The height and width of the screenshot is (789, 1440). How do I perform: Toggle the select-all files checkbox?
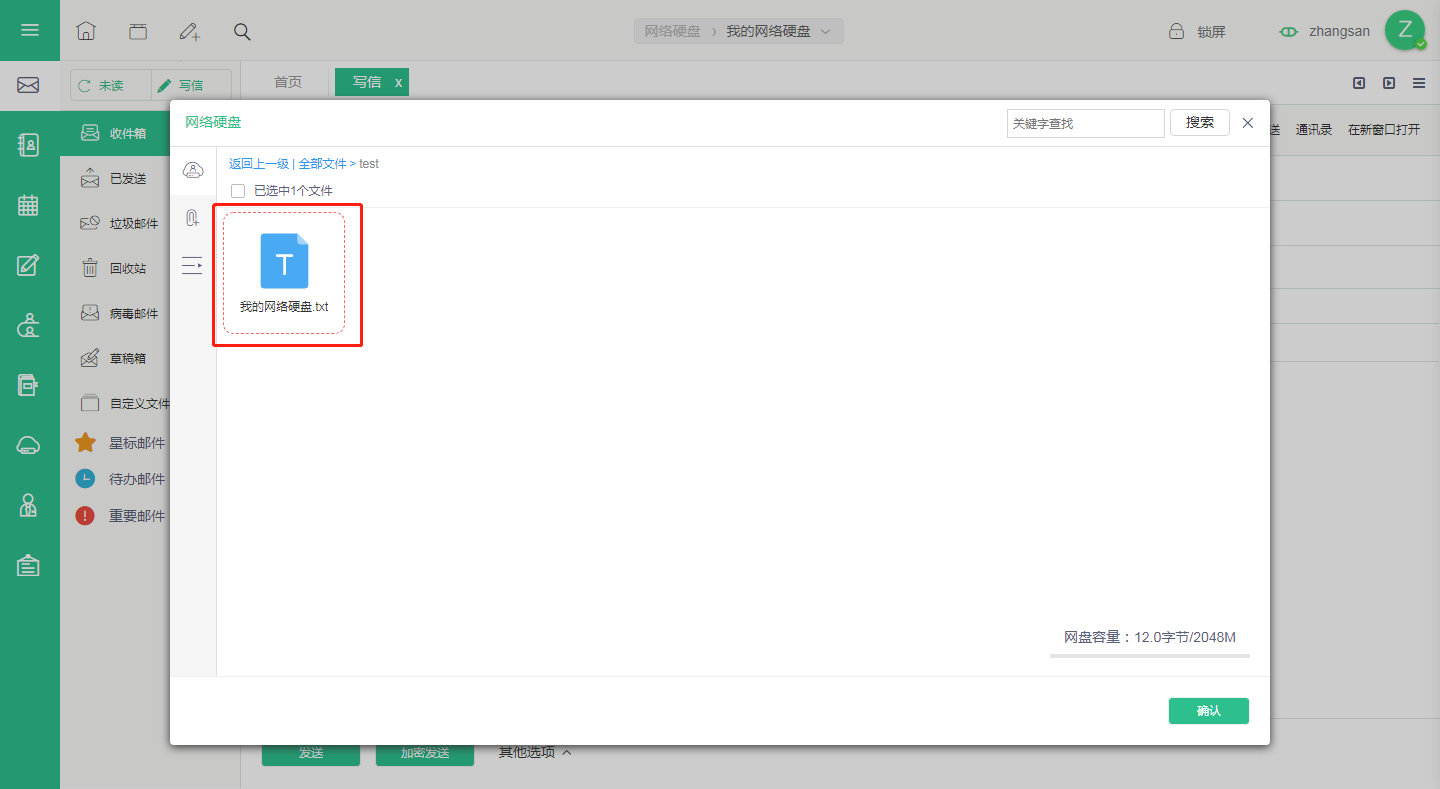pyautogui.click(x=238, y=190)
